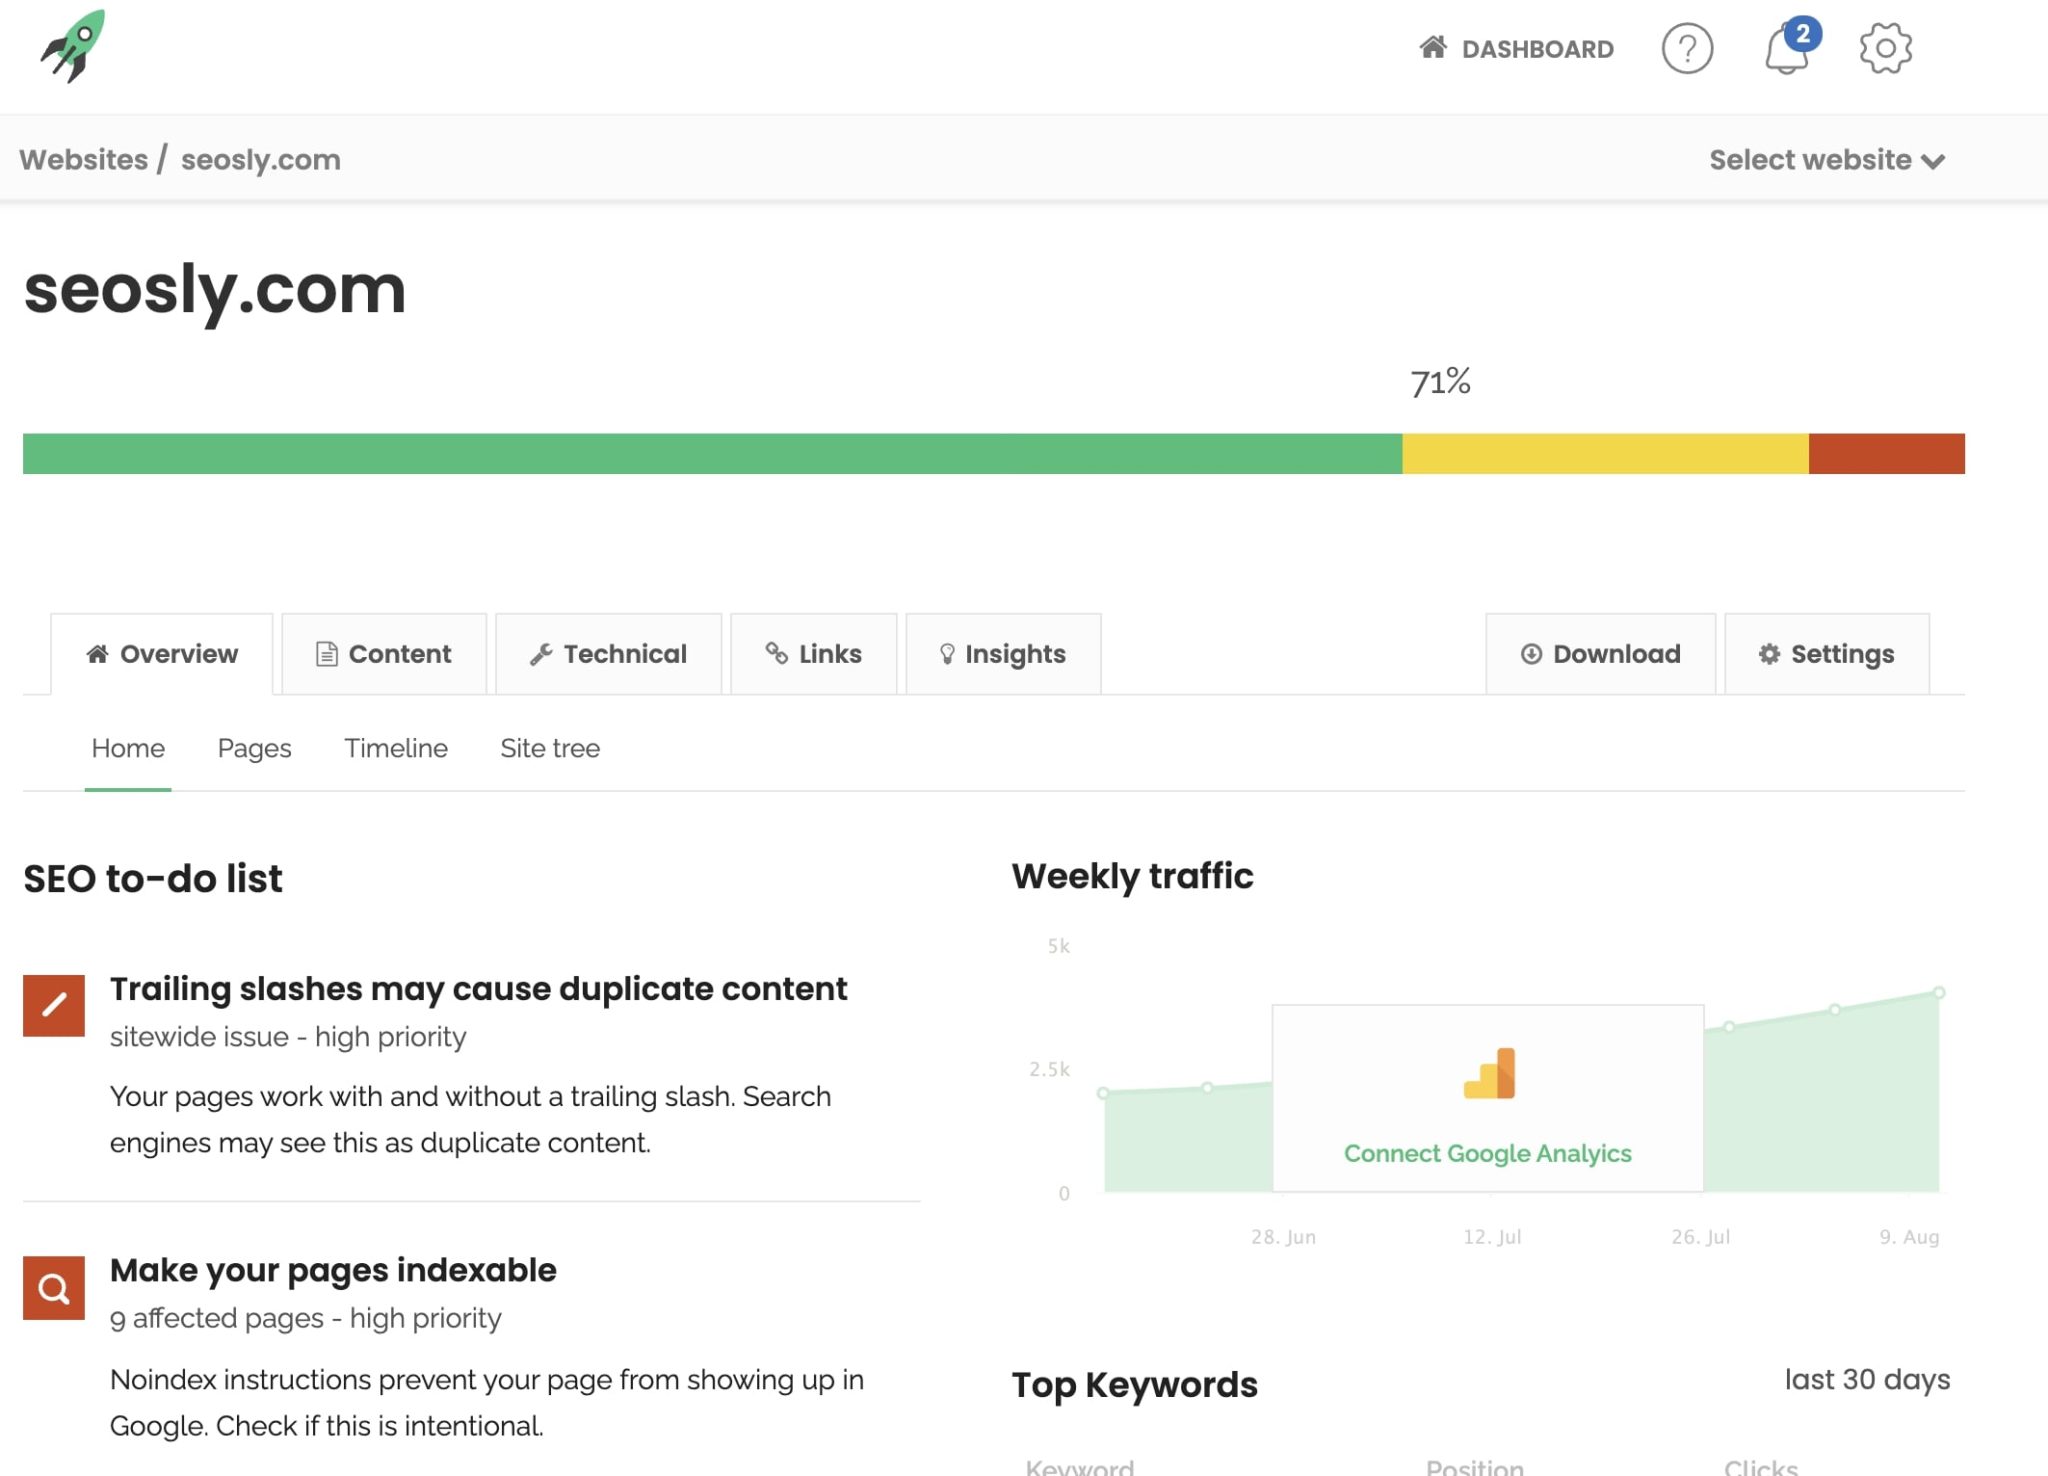This screenshot has width=2048, height=1476.
Task: Select the Pages sub-tab
Action: pyautogui.click(x=254, y=748)
